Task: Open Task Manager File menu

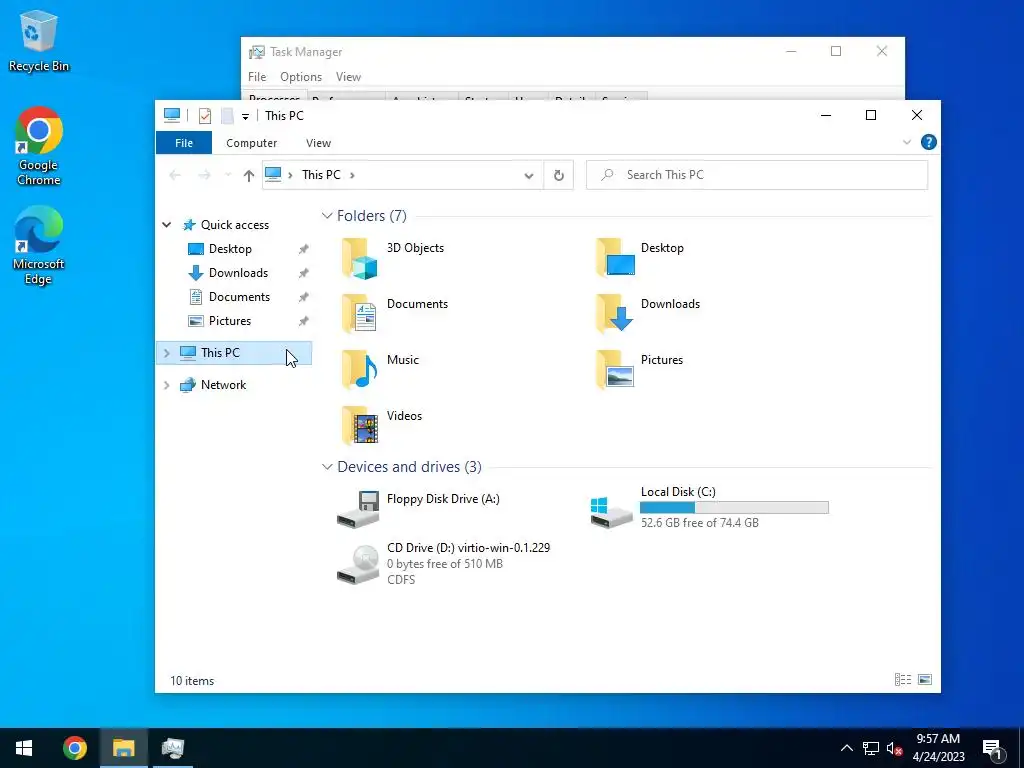Action: pos(257,77)
